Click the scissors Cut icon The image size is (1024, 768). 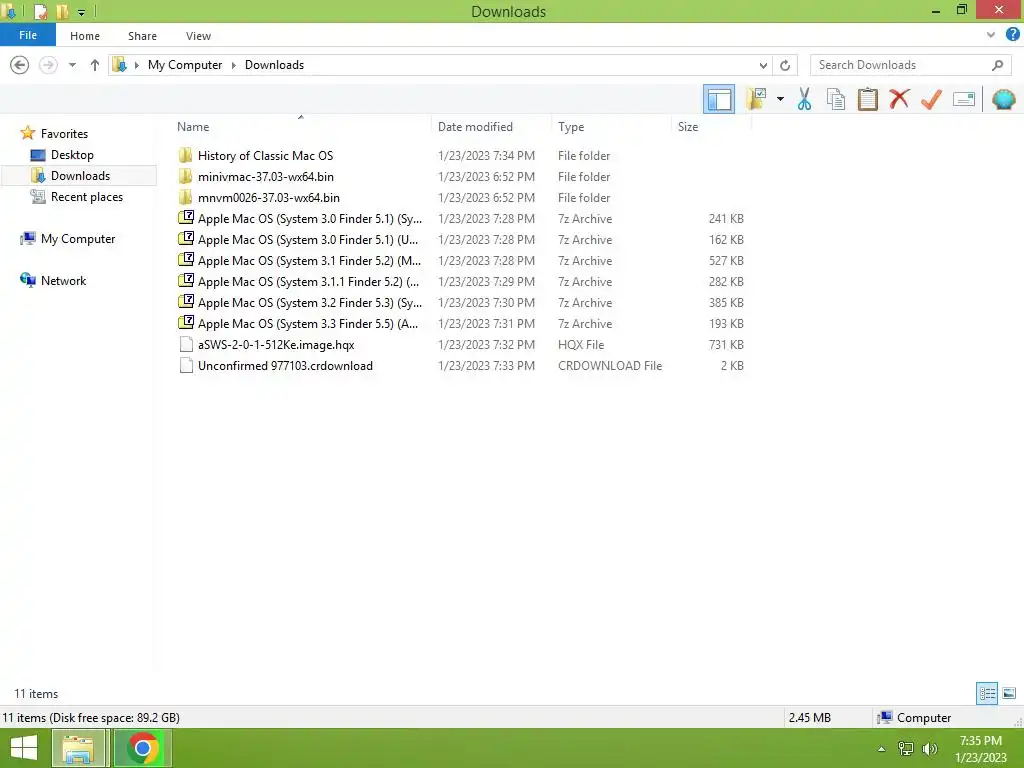point(804,99)
